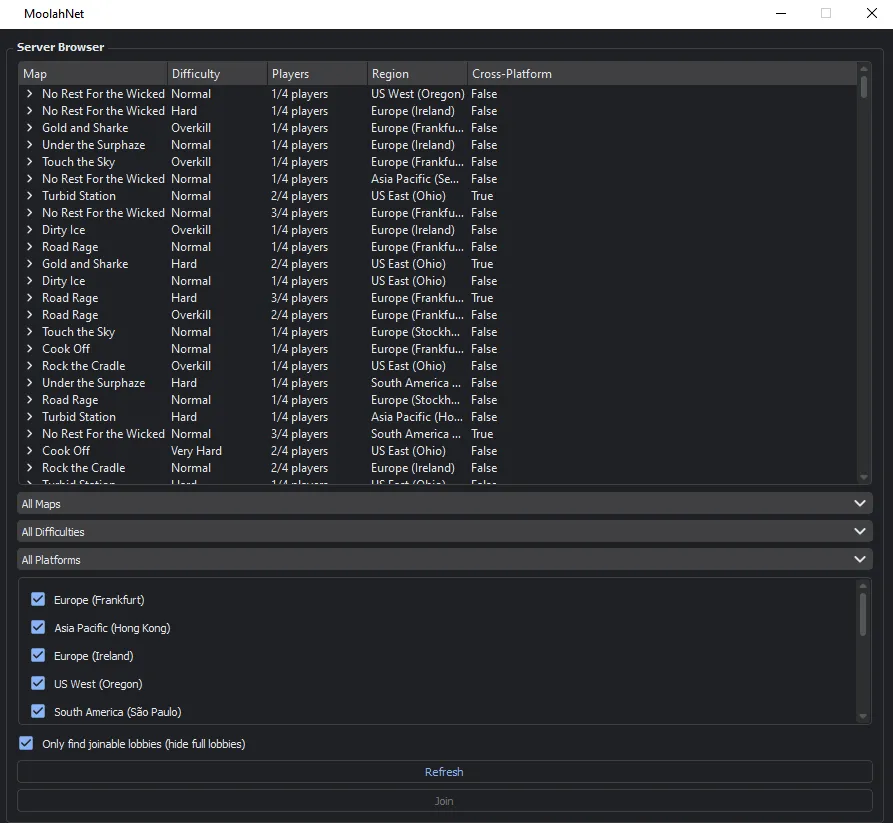This screenshot has height=823, width=893.
Task: Select Gold and Sharke Hard server
Action: click(x=437, y=264)
